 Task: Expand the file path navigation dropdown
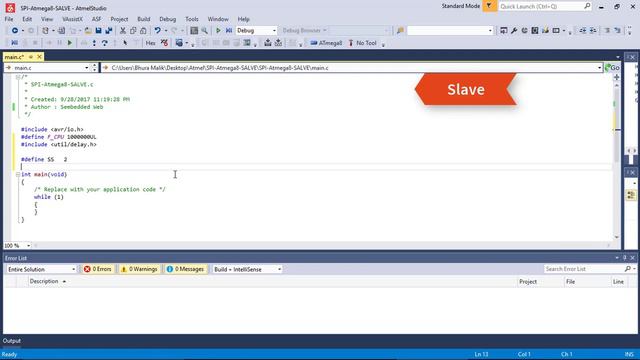599,68
